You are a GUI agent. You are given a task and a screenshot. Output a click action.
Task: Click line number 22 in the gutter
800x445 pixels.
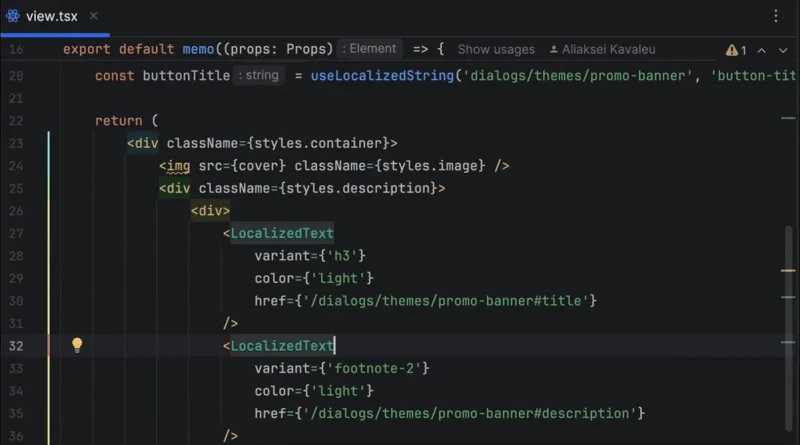pyautogui.click(x=15, y=120)
